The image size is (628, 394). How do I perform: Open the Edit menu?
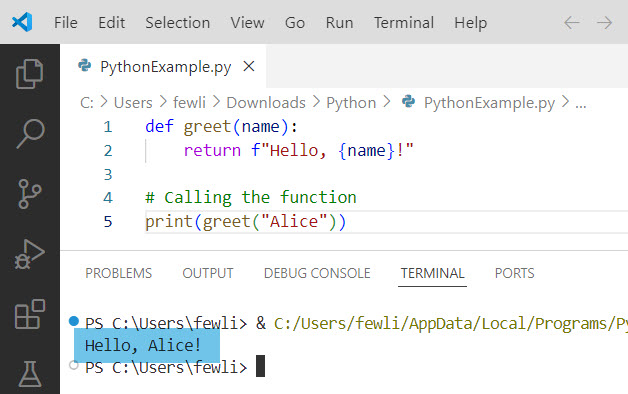click(x=112, y=23)
